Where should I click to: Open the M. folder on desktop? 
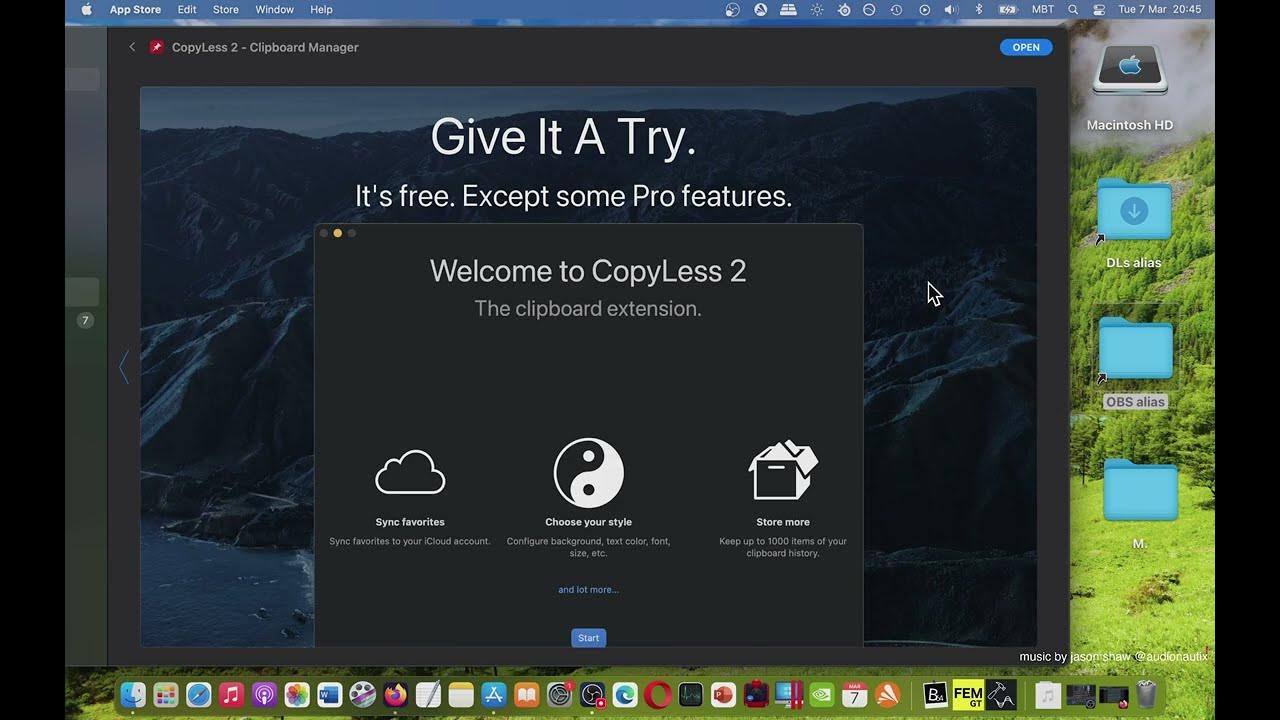pyautogui.click(x=1140, y=490)
